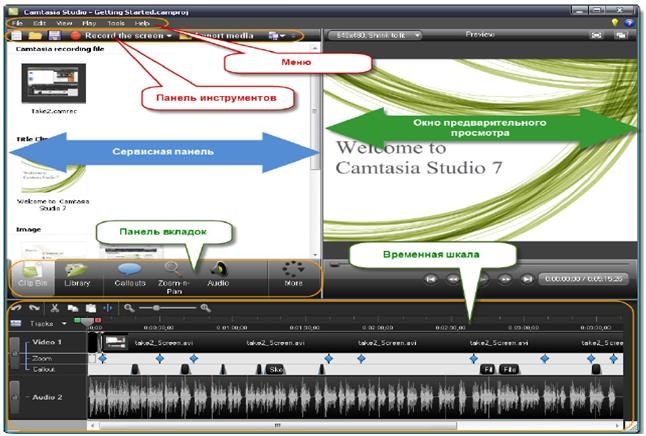Select the Audio 2 track label
Screen dimensions: 646x436
tap(47, 397)
